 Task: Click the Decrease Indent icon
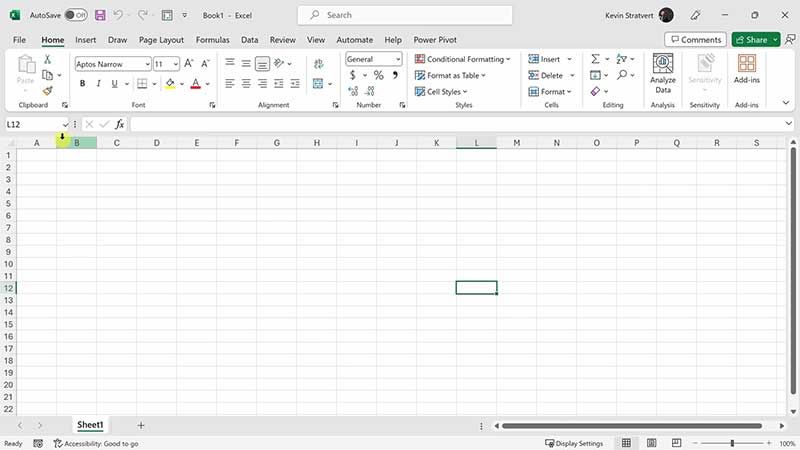coord(279,83)
